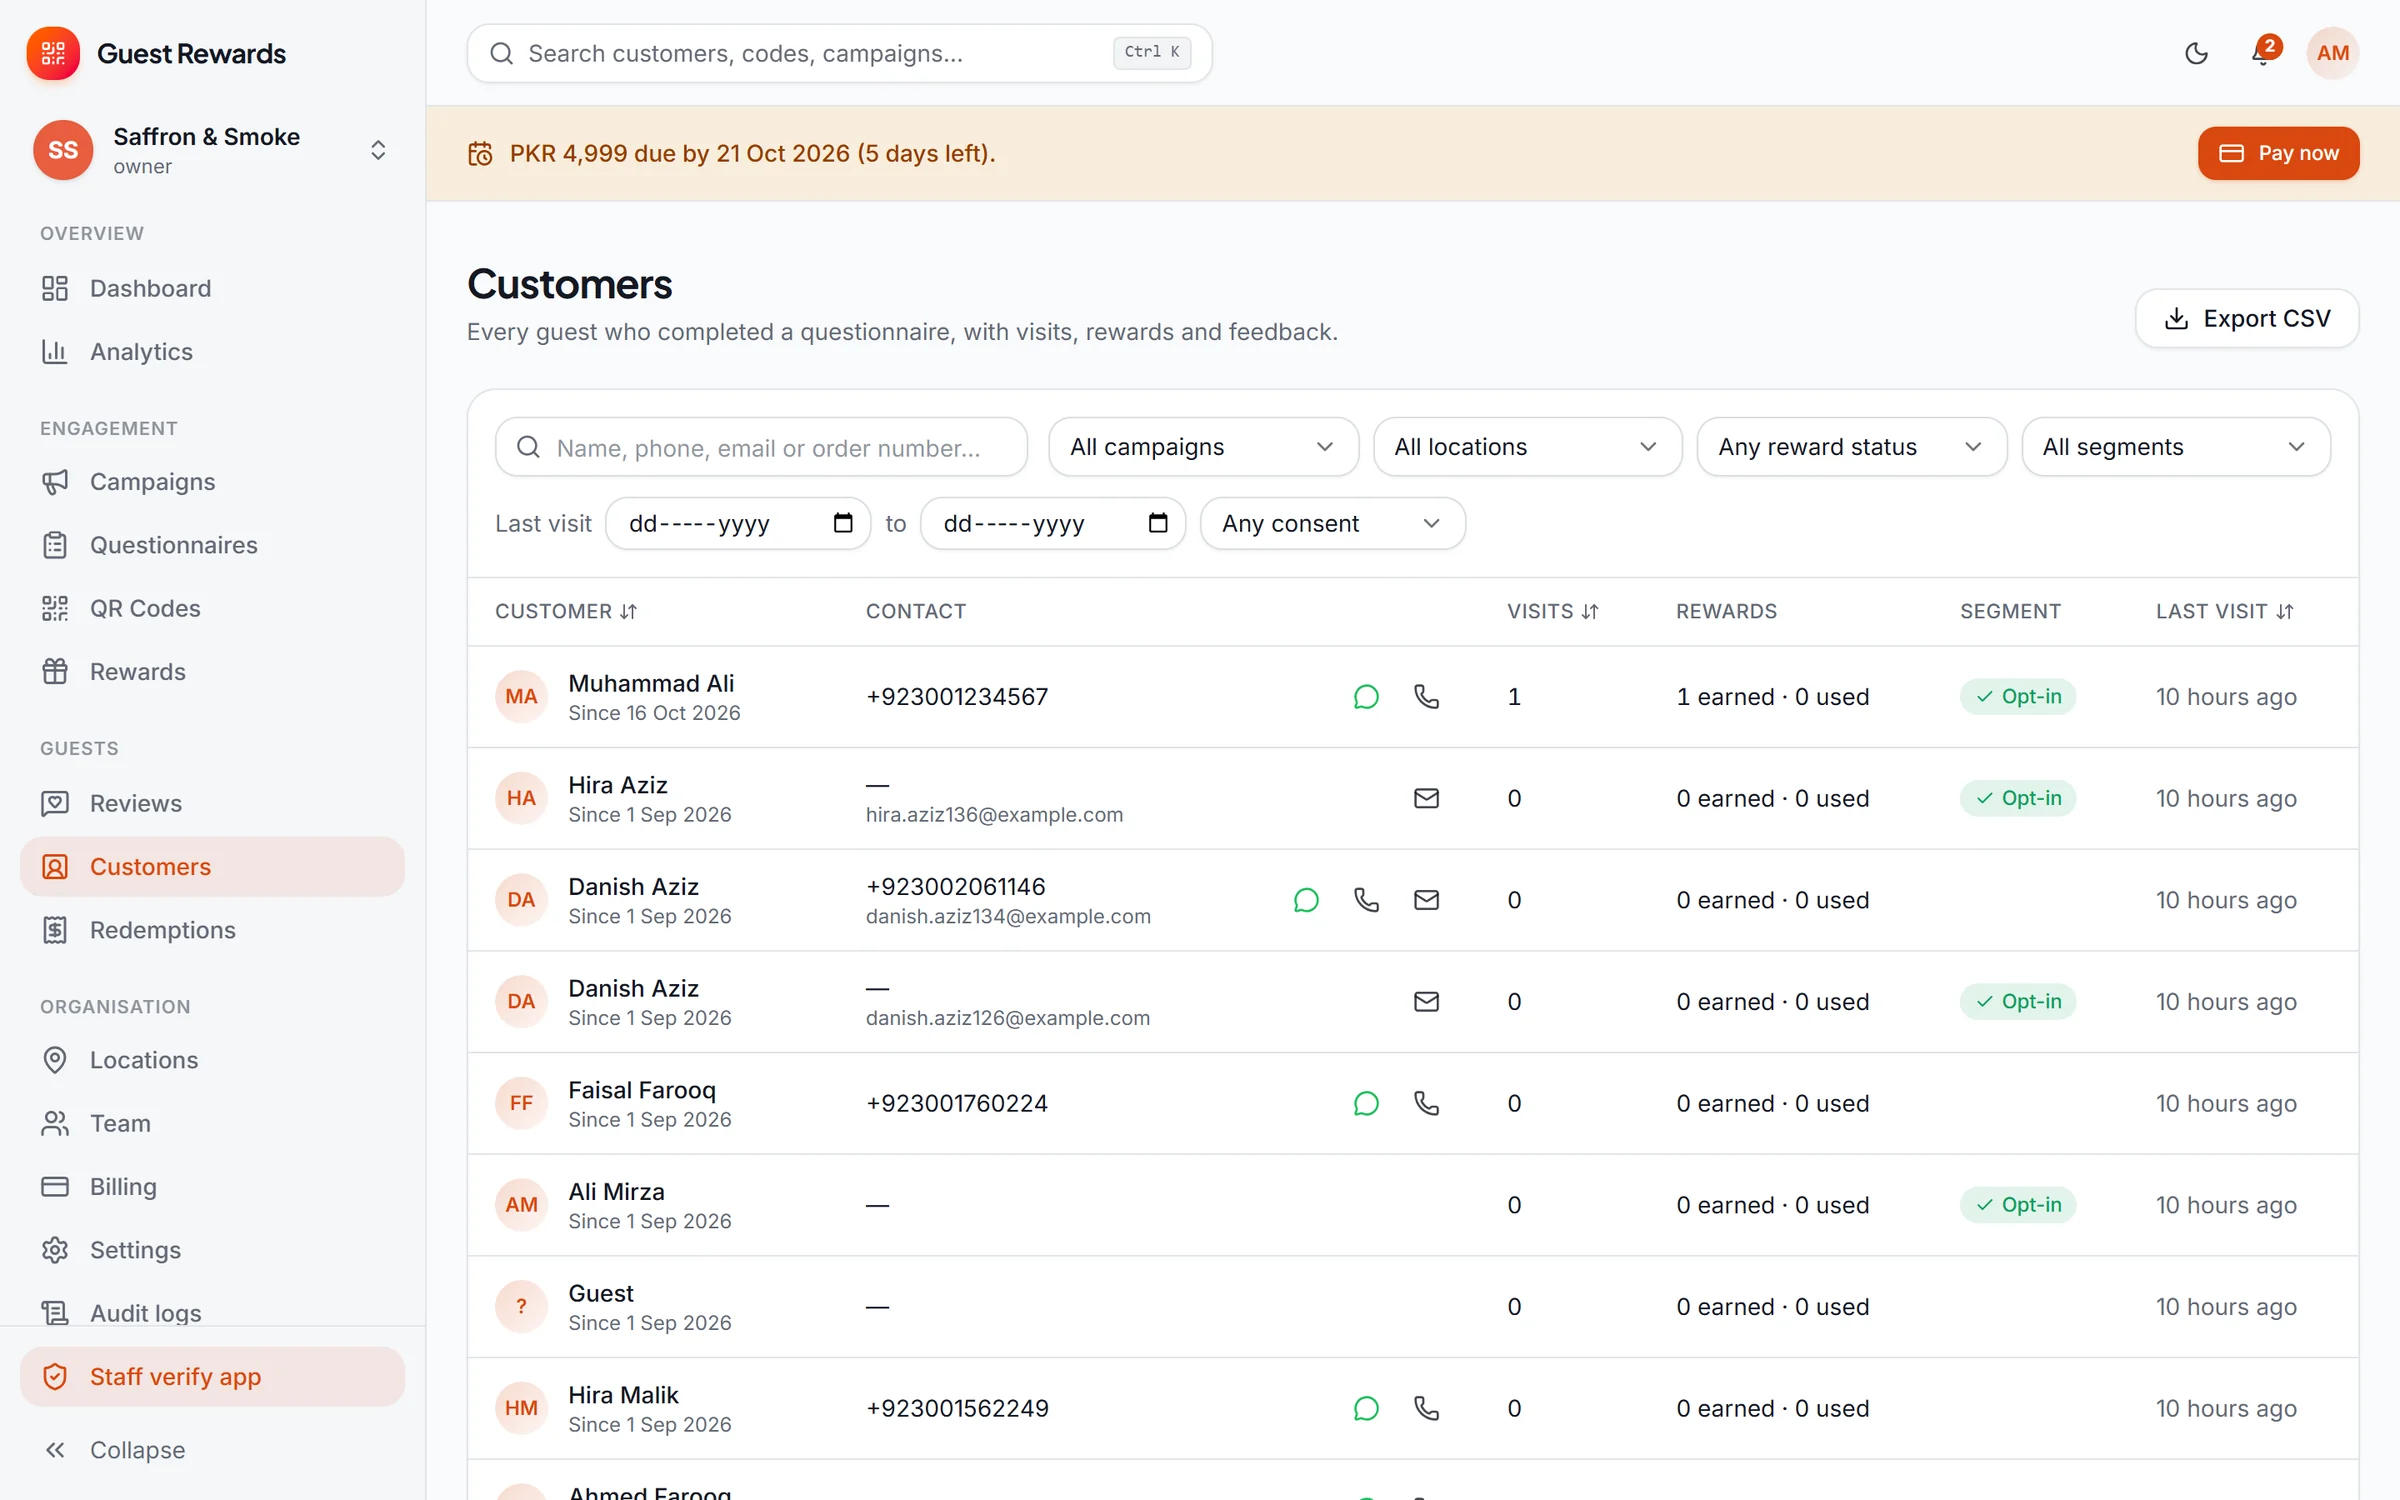Chat with Faisal Farooq via WhatsApp icon
Screen dimensions: 2400x1500
click(1366, 1103)
